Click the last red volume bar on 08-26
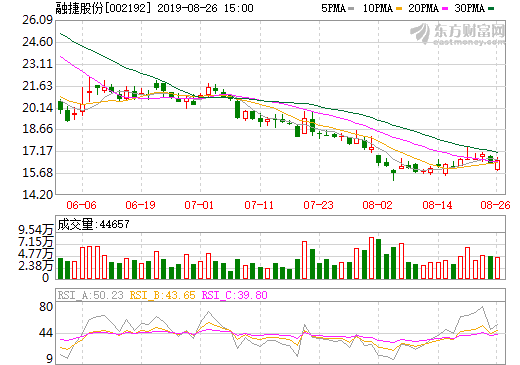The width and height of the screenshot is (520, 365). point(498,268)
